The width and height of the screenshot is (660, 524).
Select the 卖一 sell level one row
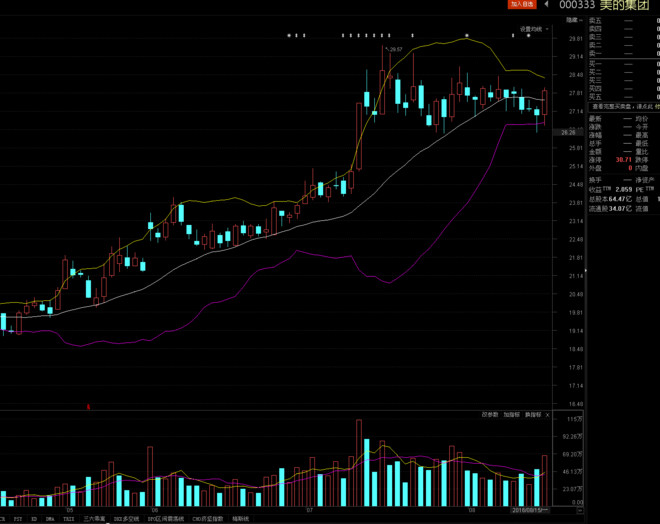coord(623,53)
